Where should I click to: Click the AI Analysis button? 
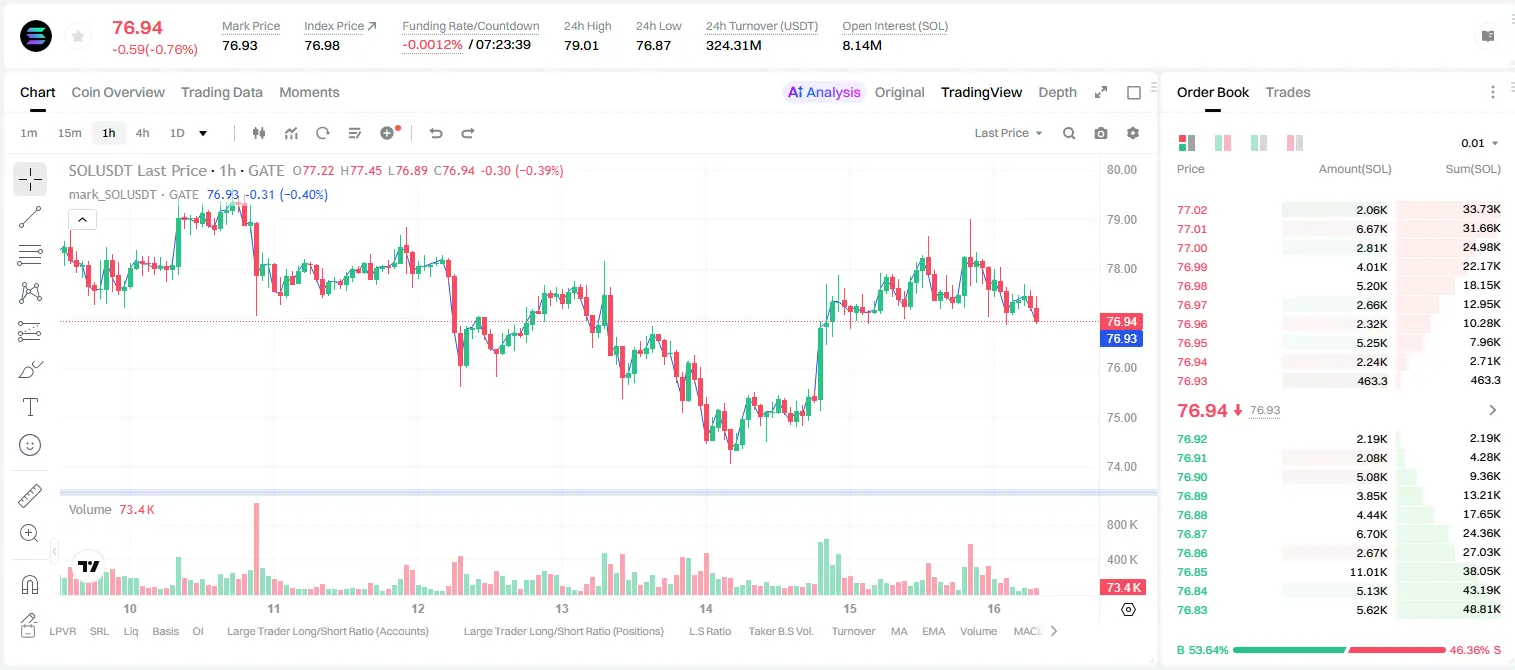pos(823,92)
